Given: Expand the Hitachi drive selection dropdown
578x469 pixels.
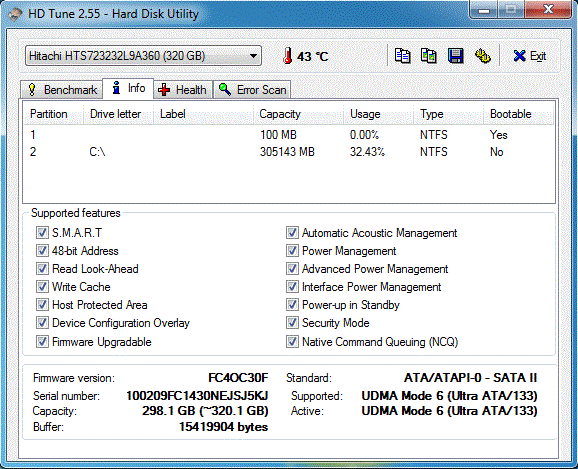Looking at the screenshot, I should pos(143,56).
